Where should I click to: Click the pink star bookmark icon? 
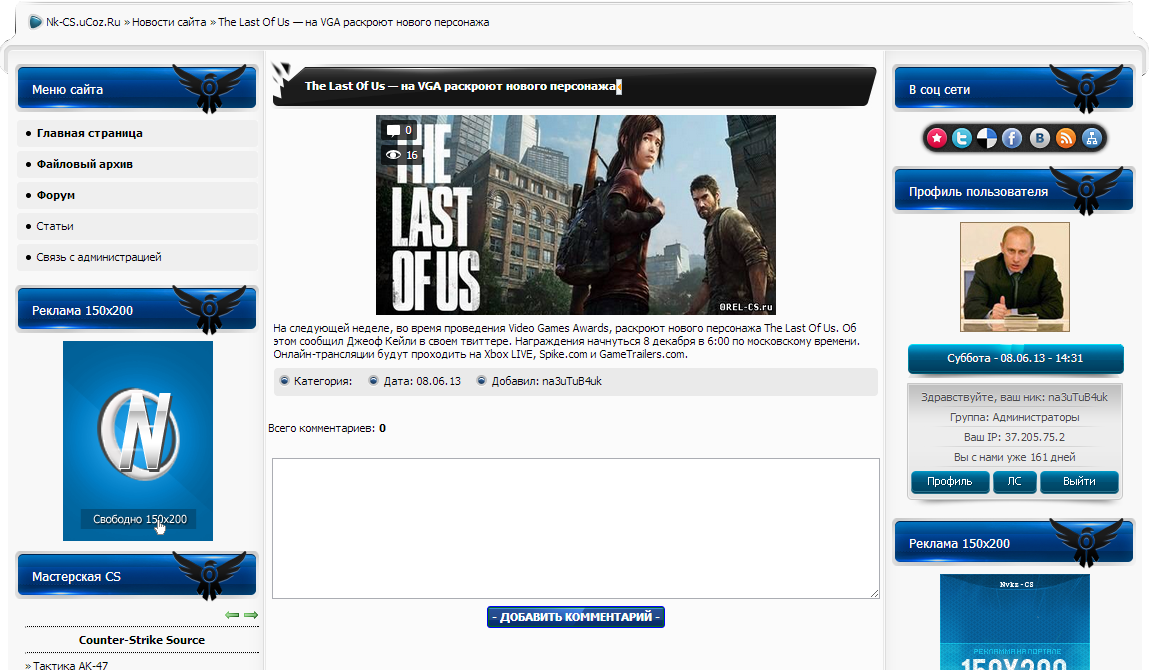click(936, 139)
